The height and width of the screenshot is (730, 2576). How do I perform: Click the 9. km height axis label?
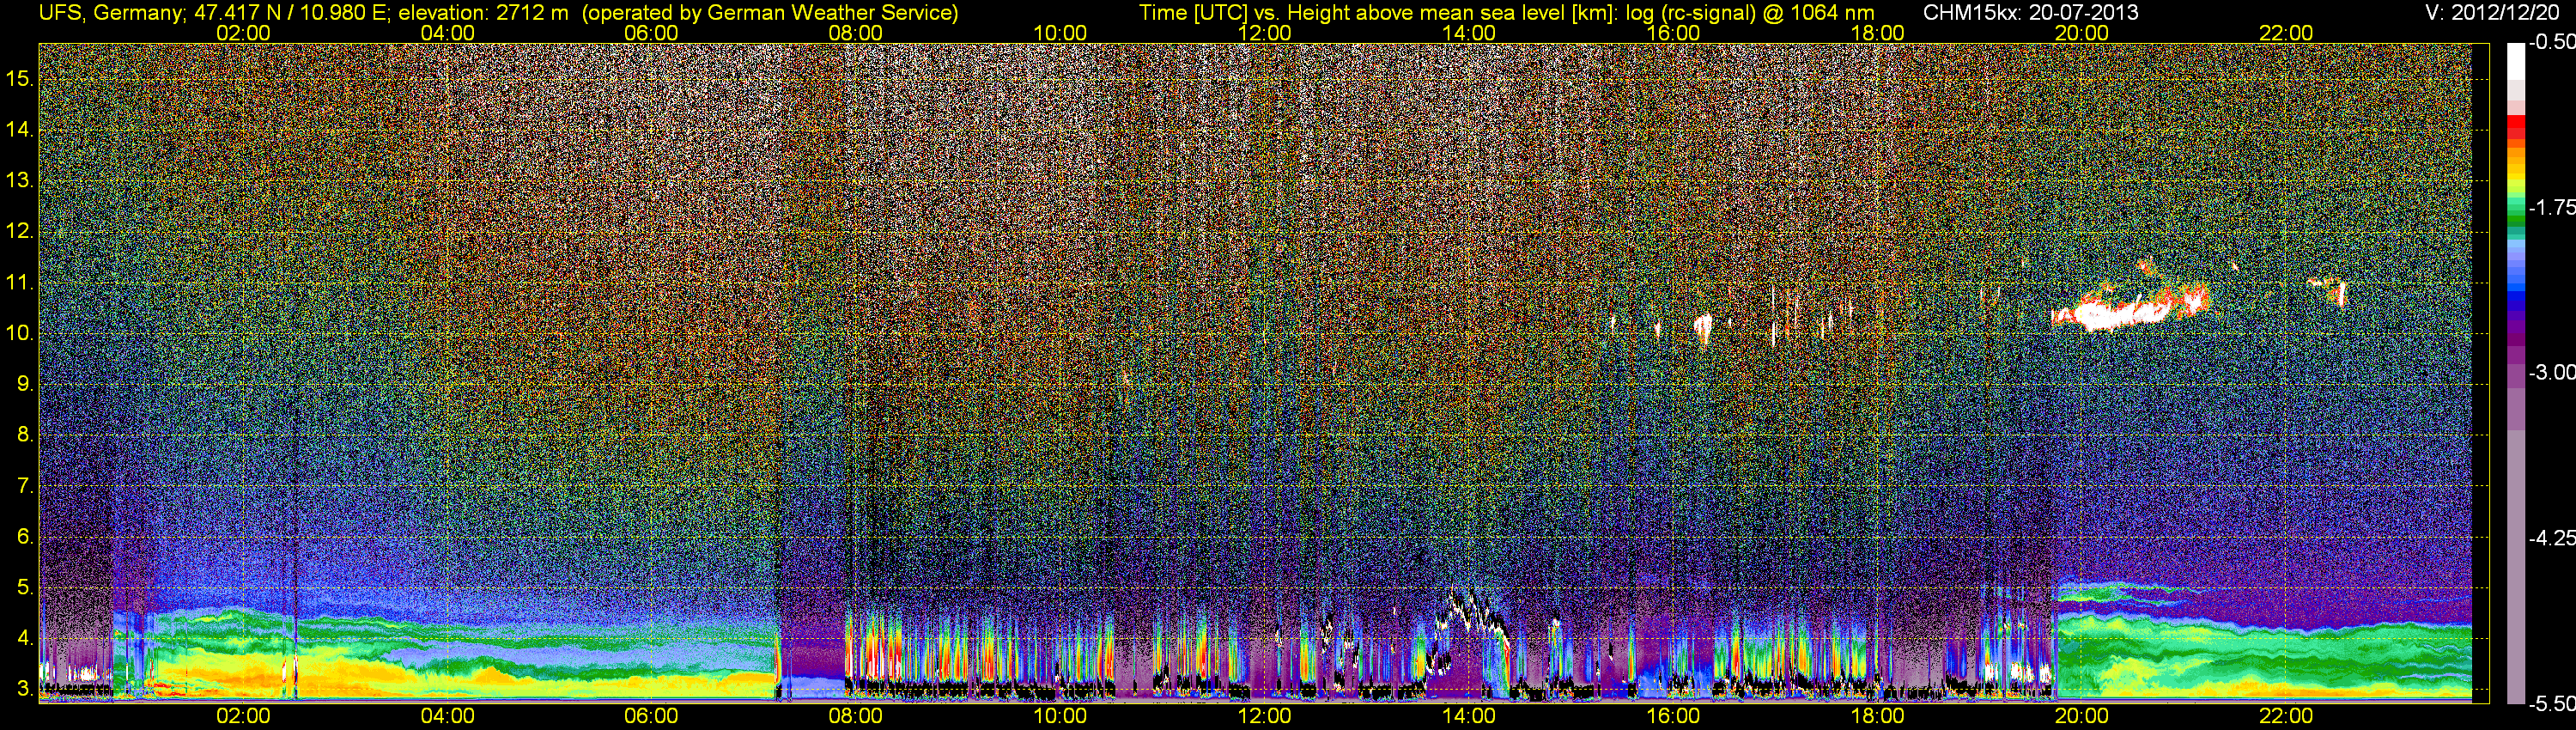tap(26, 384)
